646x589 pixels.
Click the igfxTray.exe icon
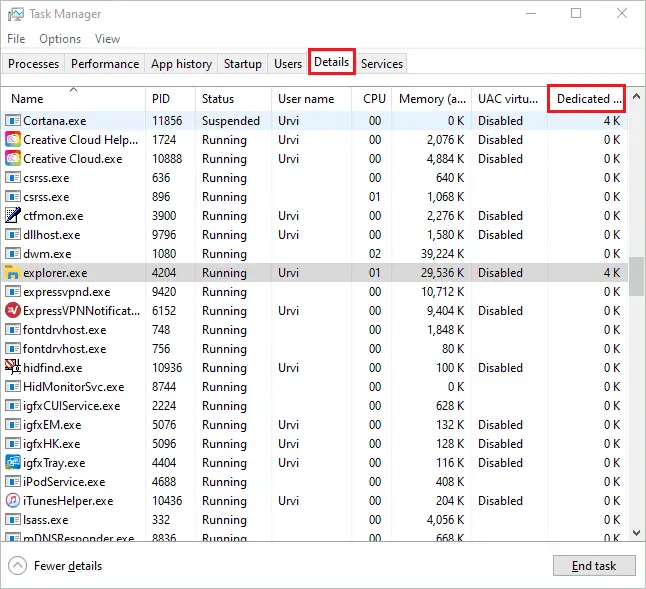point(12,463)
